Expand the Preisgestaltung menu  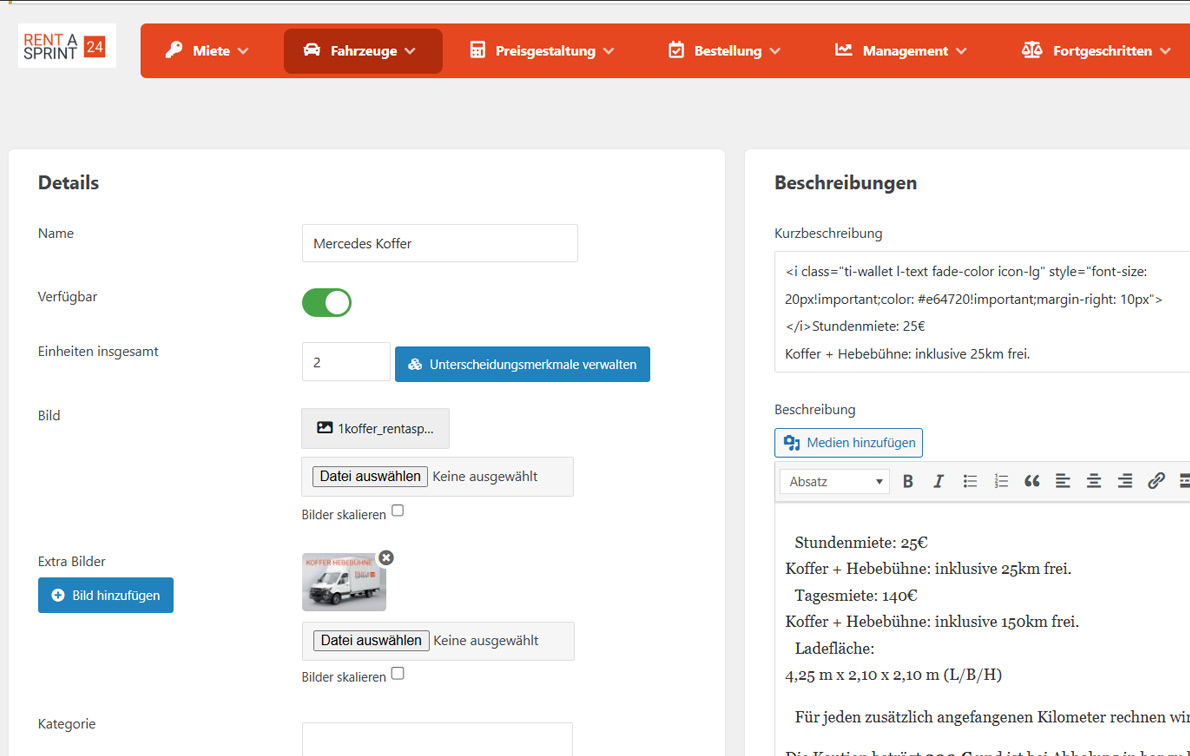[542, 51]
